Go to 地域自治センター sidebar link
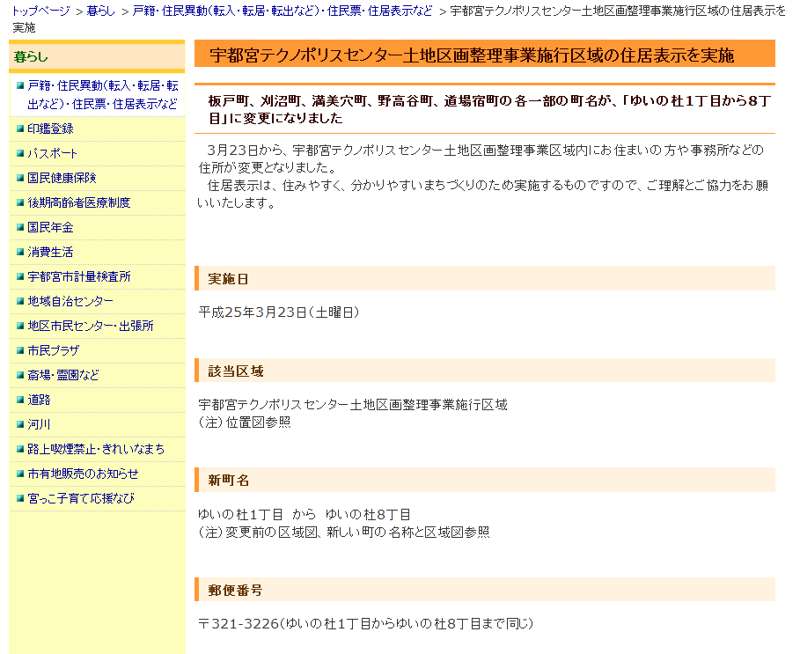 70,301
